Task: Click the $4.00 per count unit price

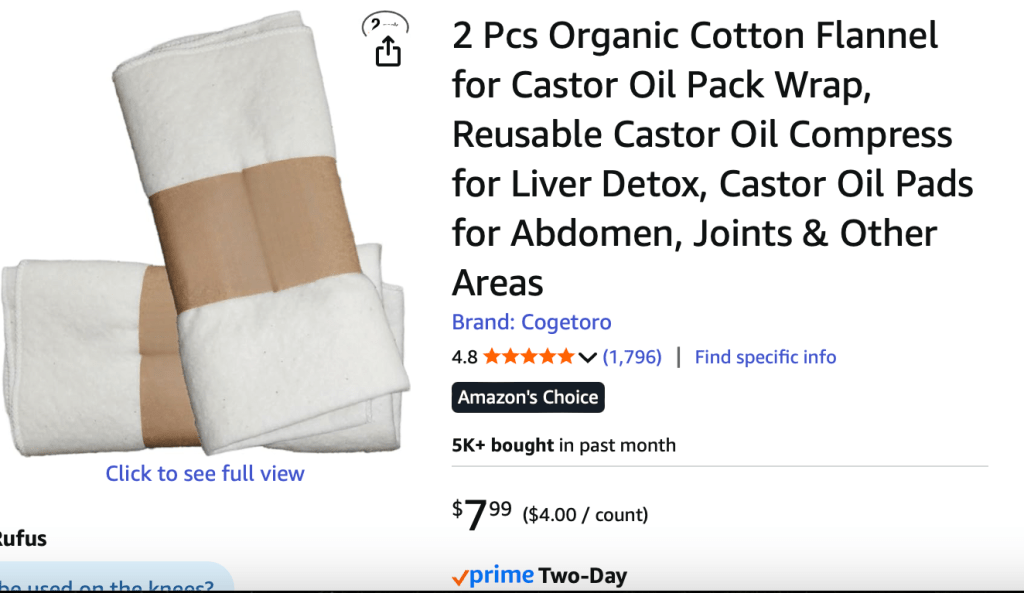Action: 585,515
